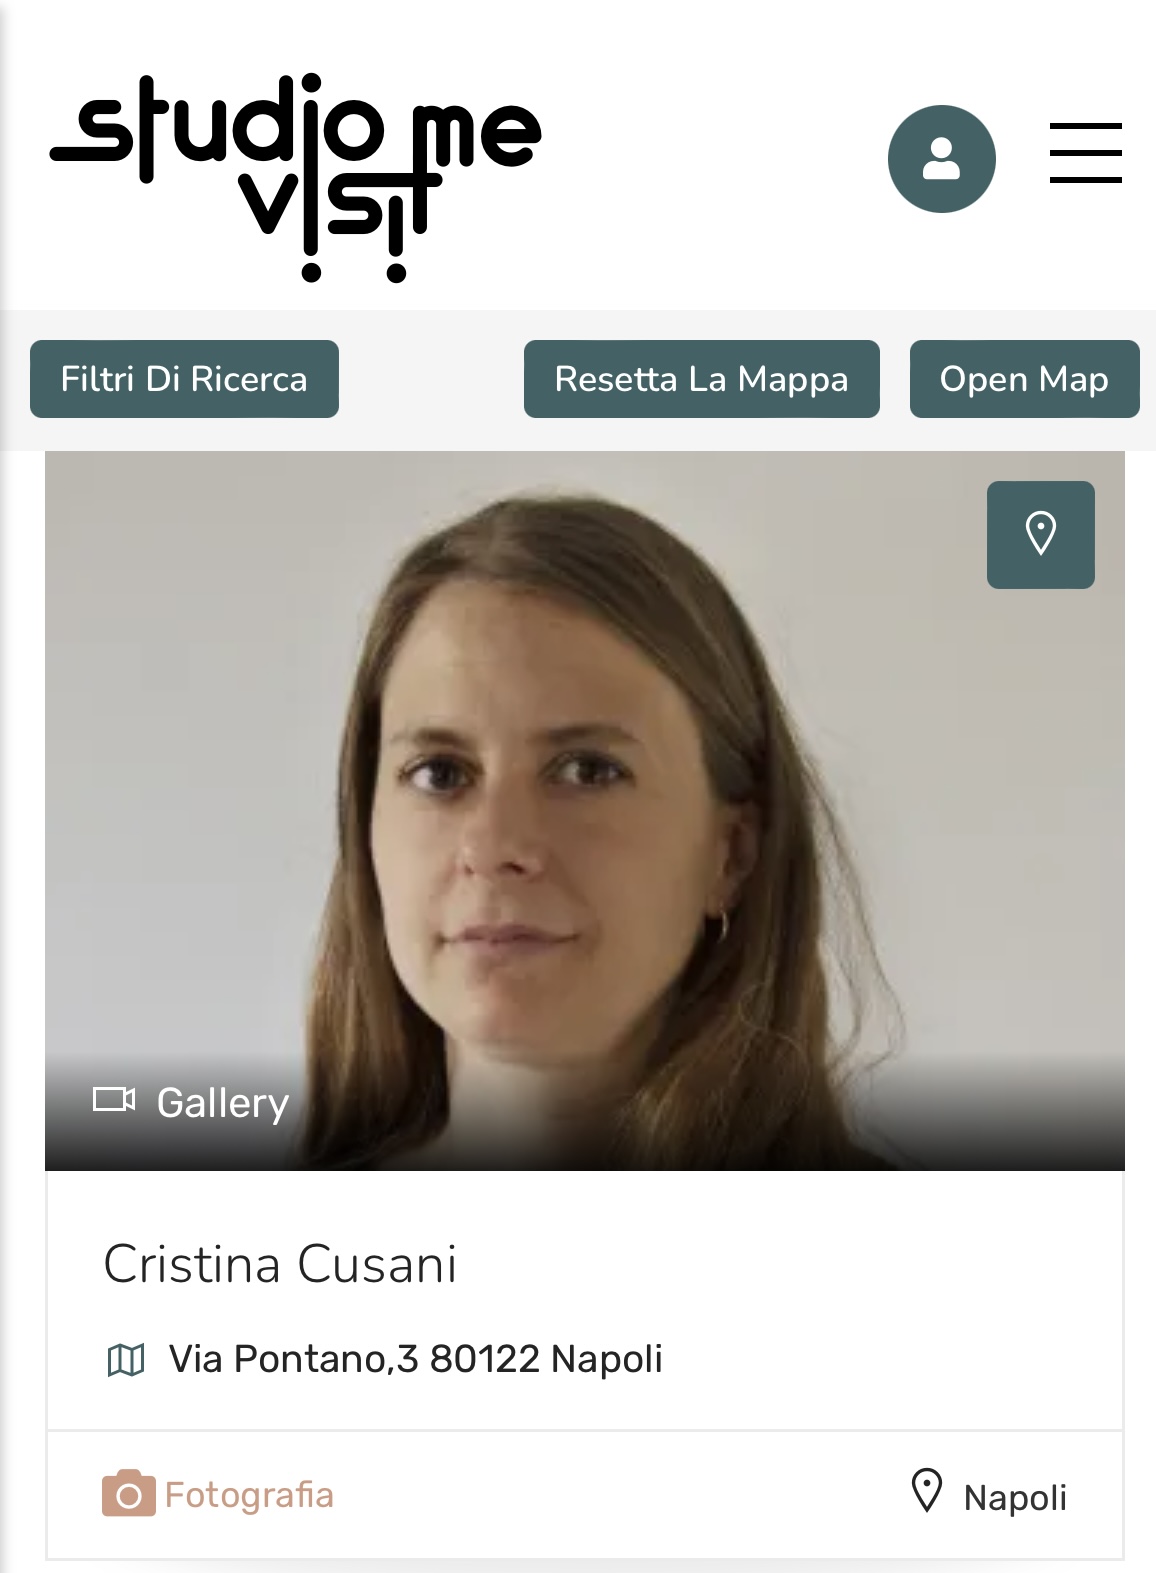Open the Cristina Cusani artist name link

click(280, 1264)
